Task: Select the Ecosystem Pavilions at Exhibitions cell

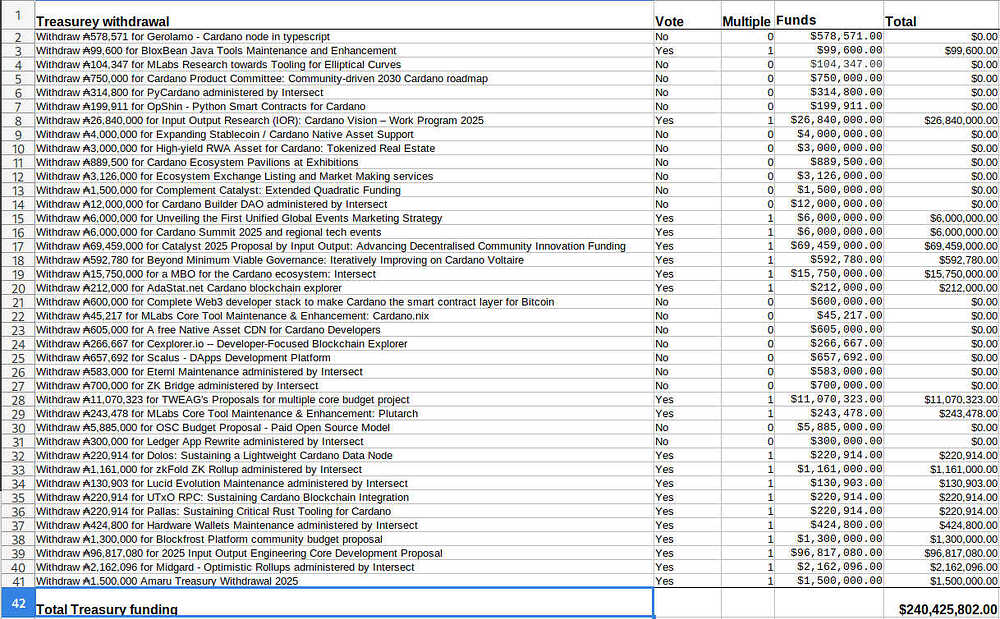Action: 344,162
